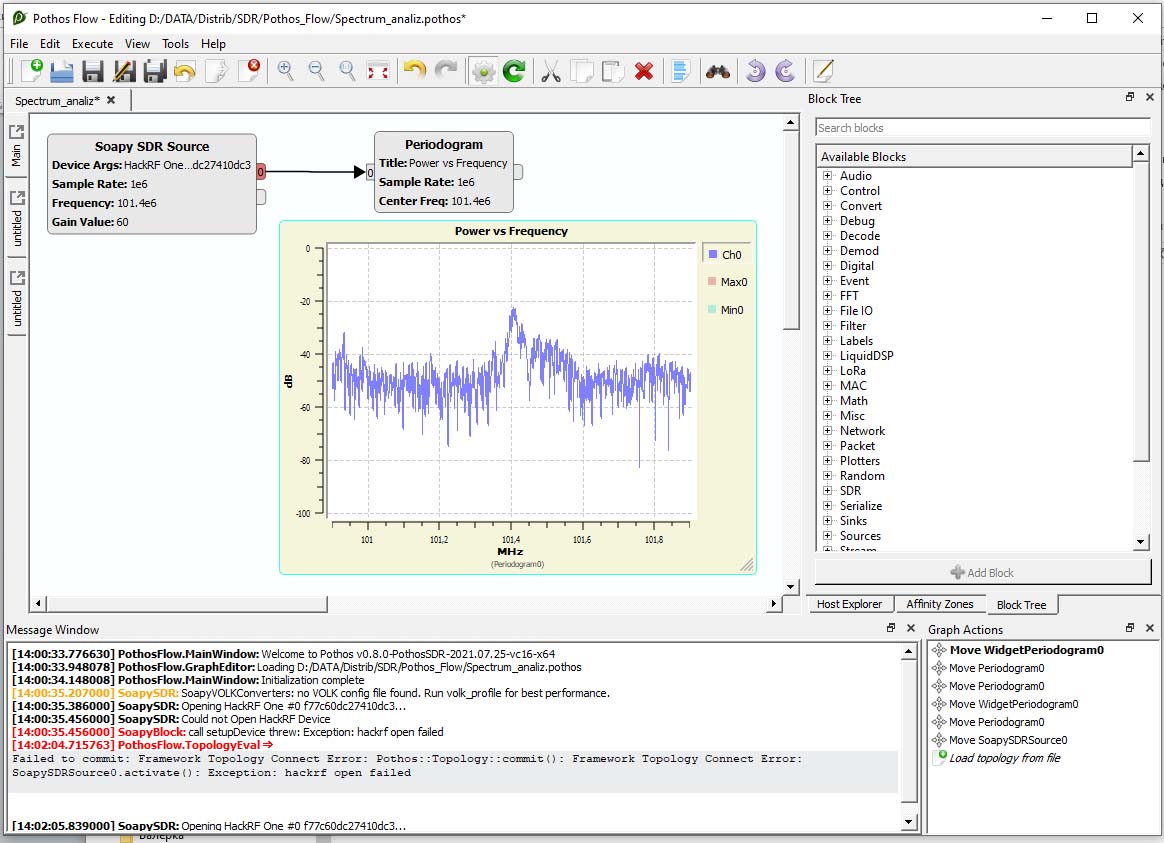Select the Main page side tab
1164x843 pixels.
pos(16,148)
